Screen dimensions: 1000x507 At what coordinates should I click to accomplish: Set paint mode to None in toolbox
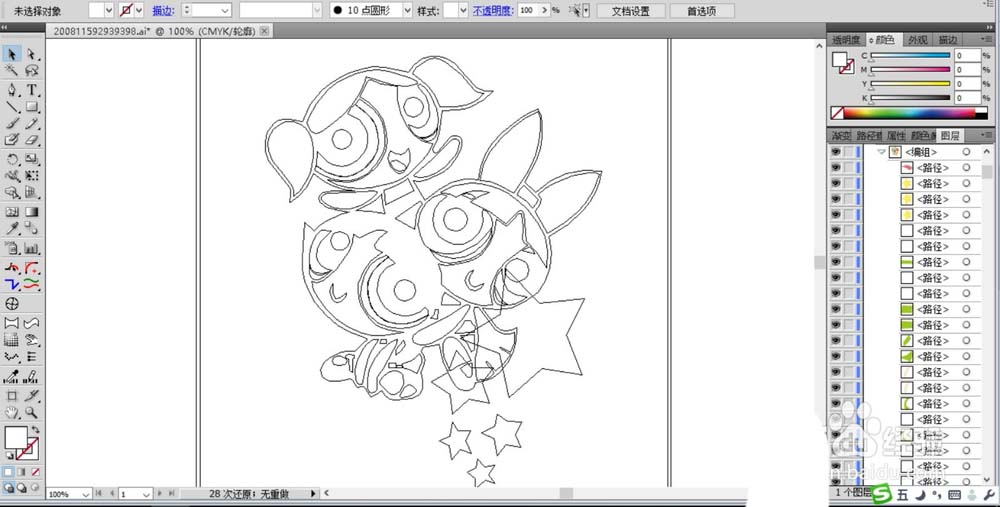(35, 472)
